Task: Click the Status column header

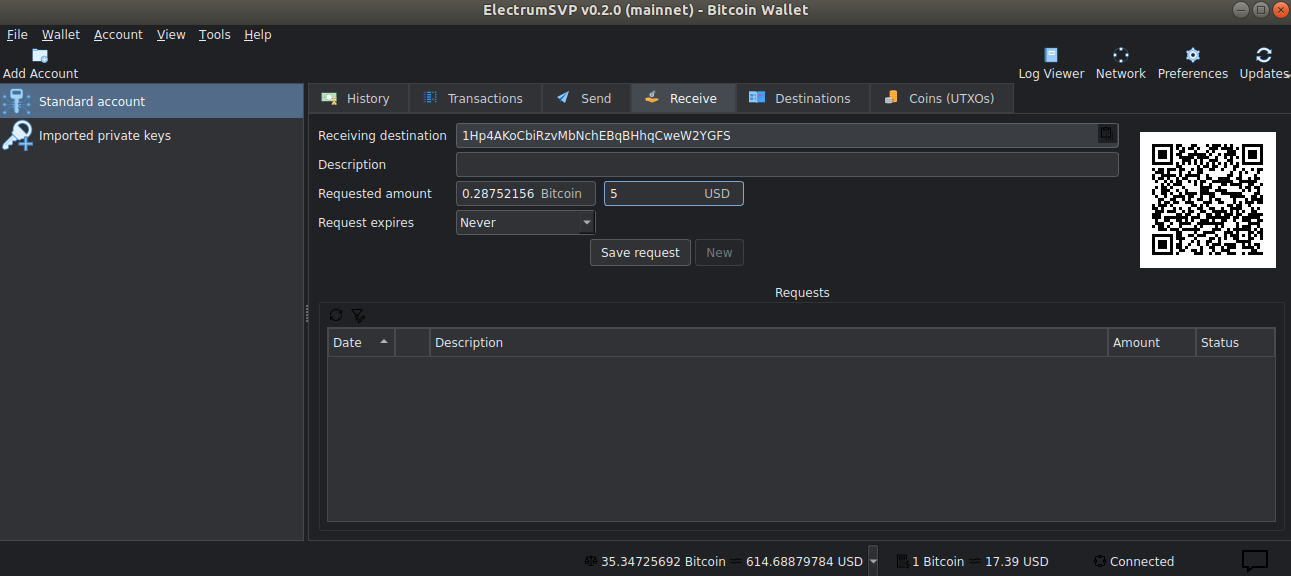Action: tap(1235, 342)
